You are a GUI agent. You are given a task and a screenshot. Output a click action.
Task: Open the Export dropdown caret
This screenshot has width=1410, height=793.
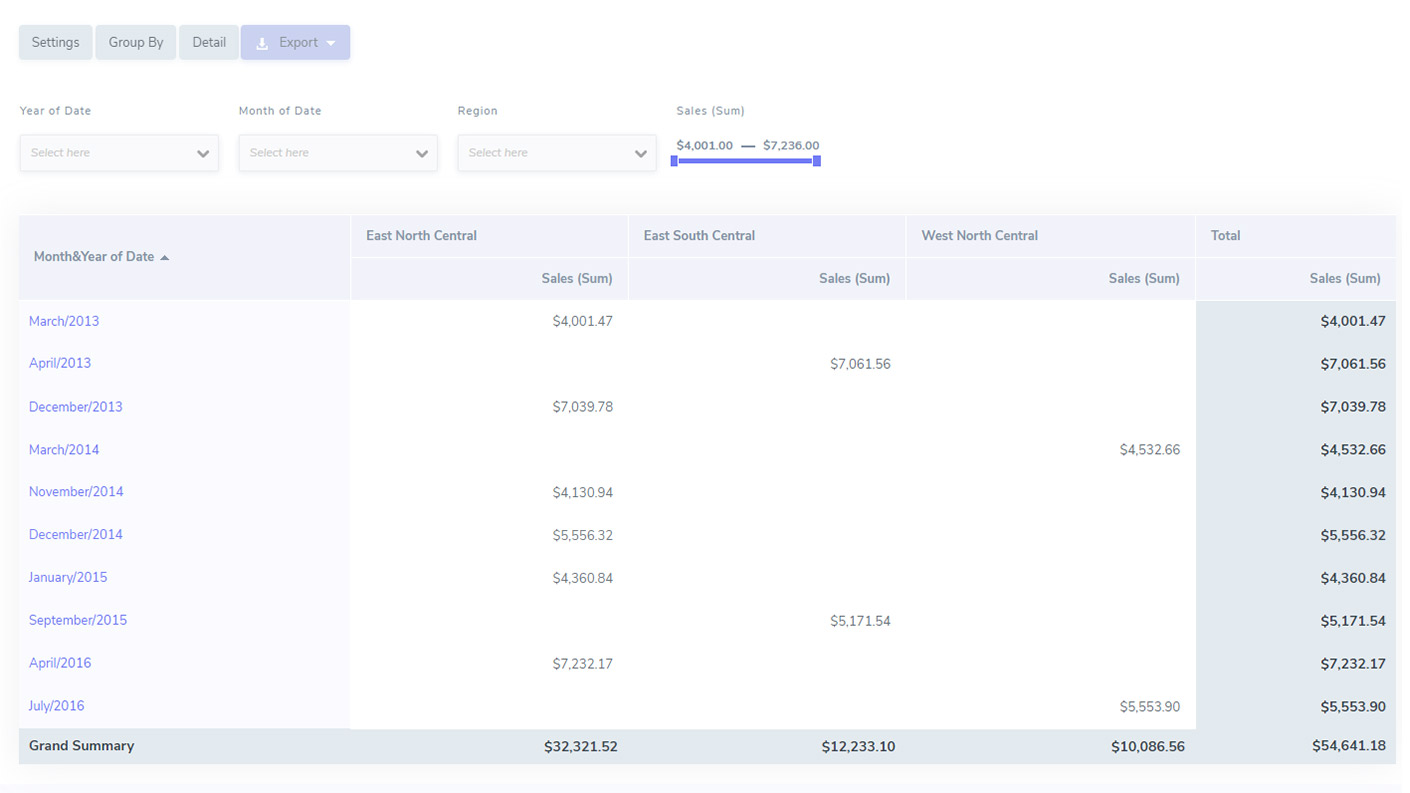331,43
